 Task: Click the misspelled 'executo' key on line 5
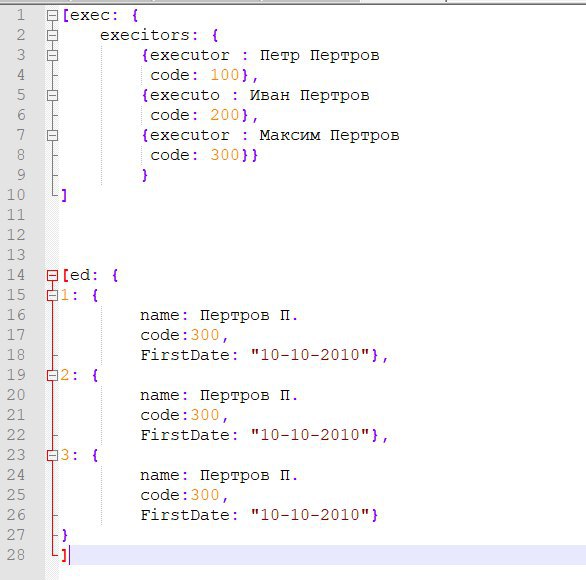(185, 95)
